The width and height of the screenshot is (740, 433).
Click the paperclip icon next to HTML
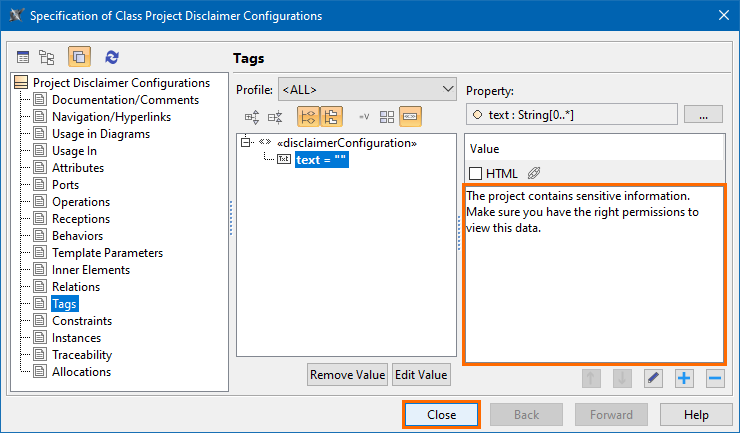[534, 173]
